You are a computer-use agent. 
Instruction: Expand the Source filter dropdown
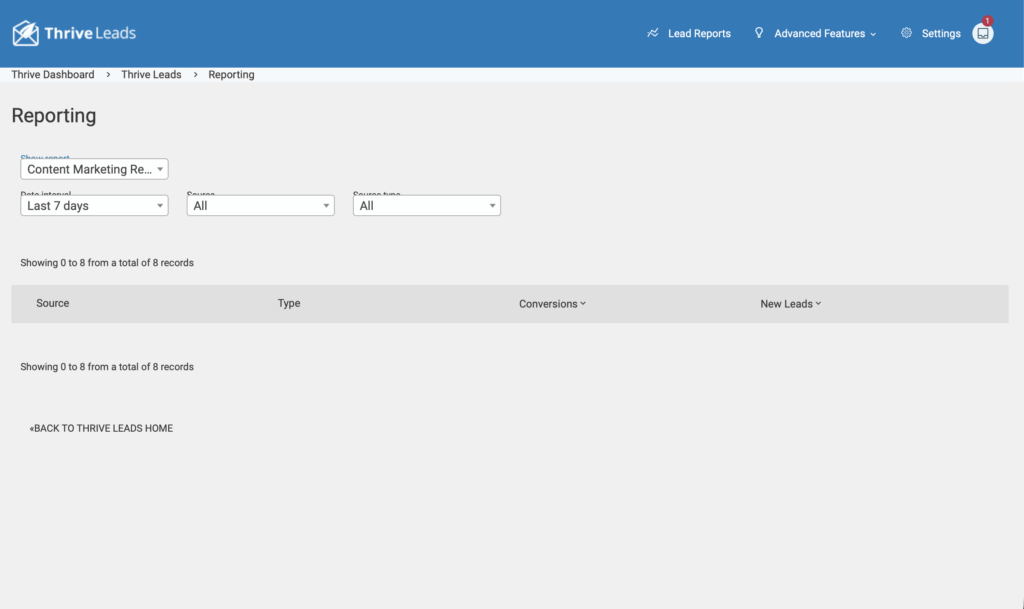(261, 205)
